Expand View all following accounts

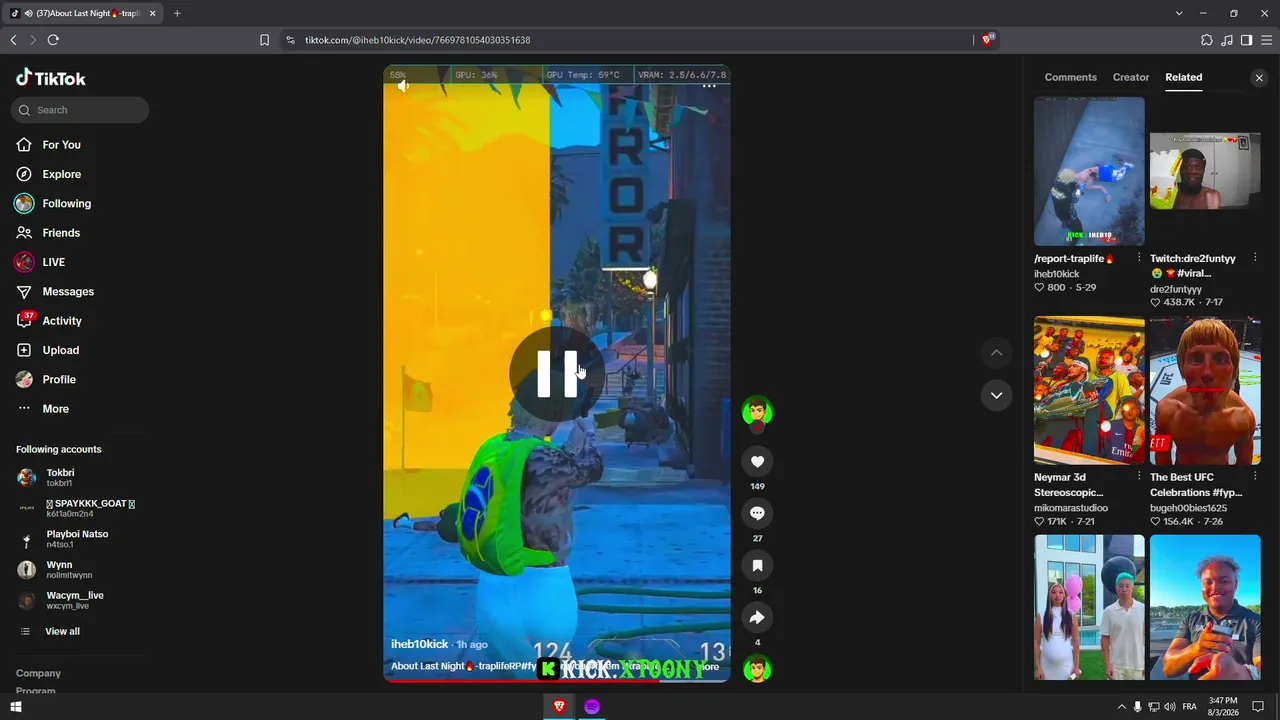pos(50,631)
